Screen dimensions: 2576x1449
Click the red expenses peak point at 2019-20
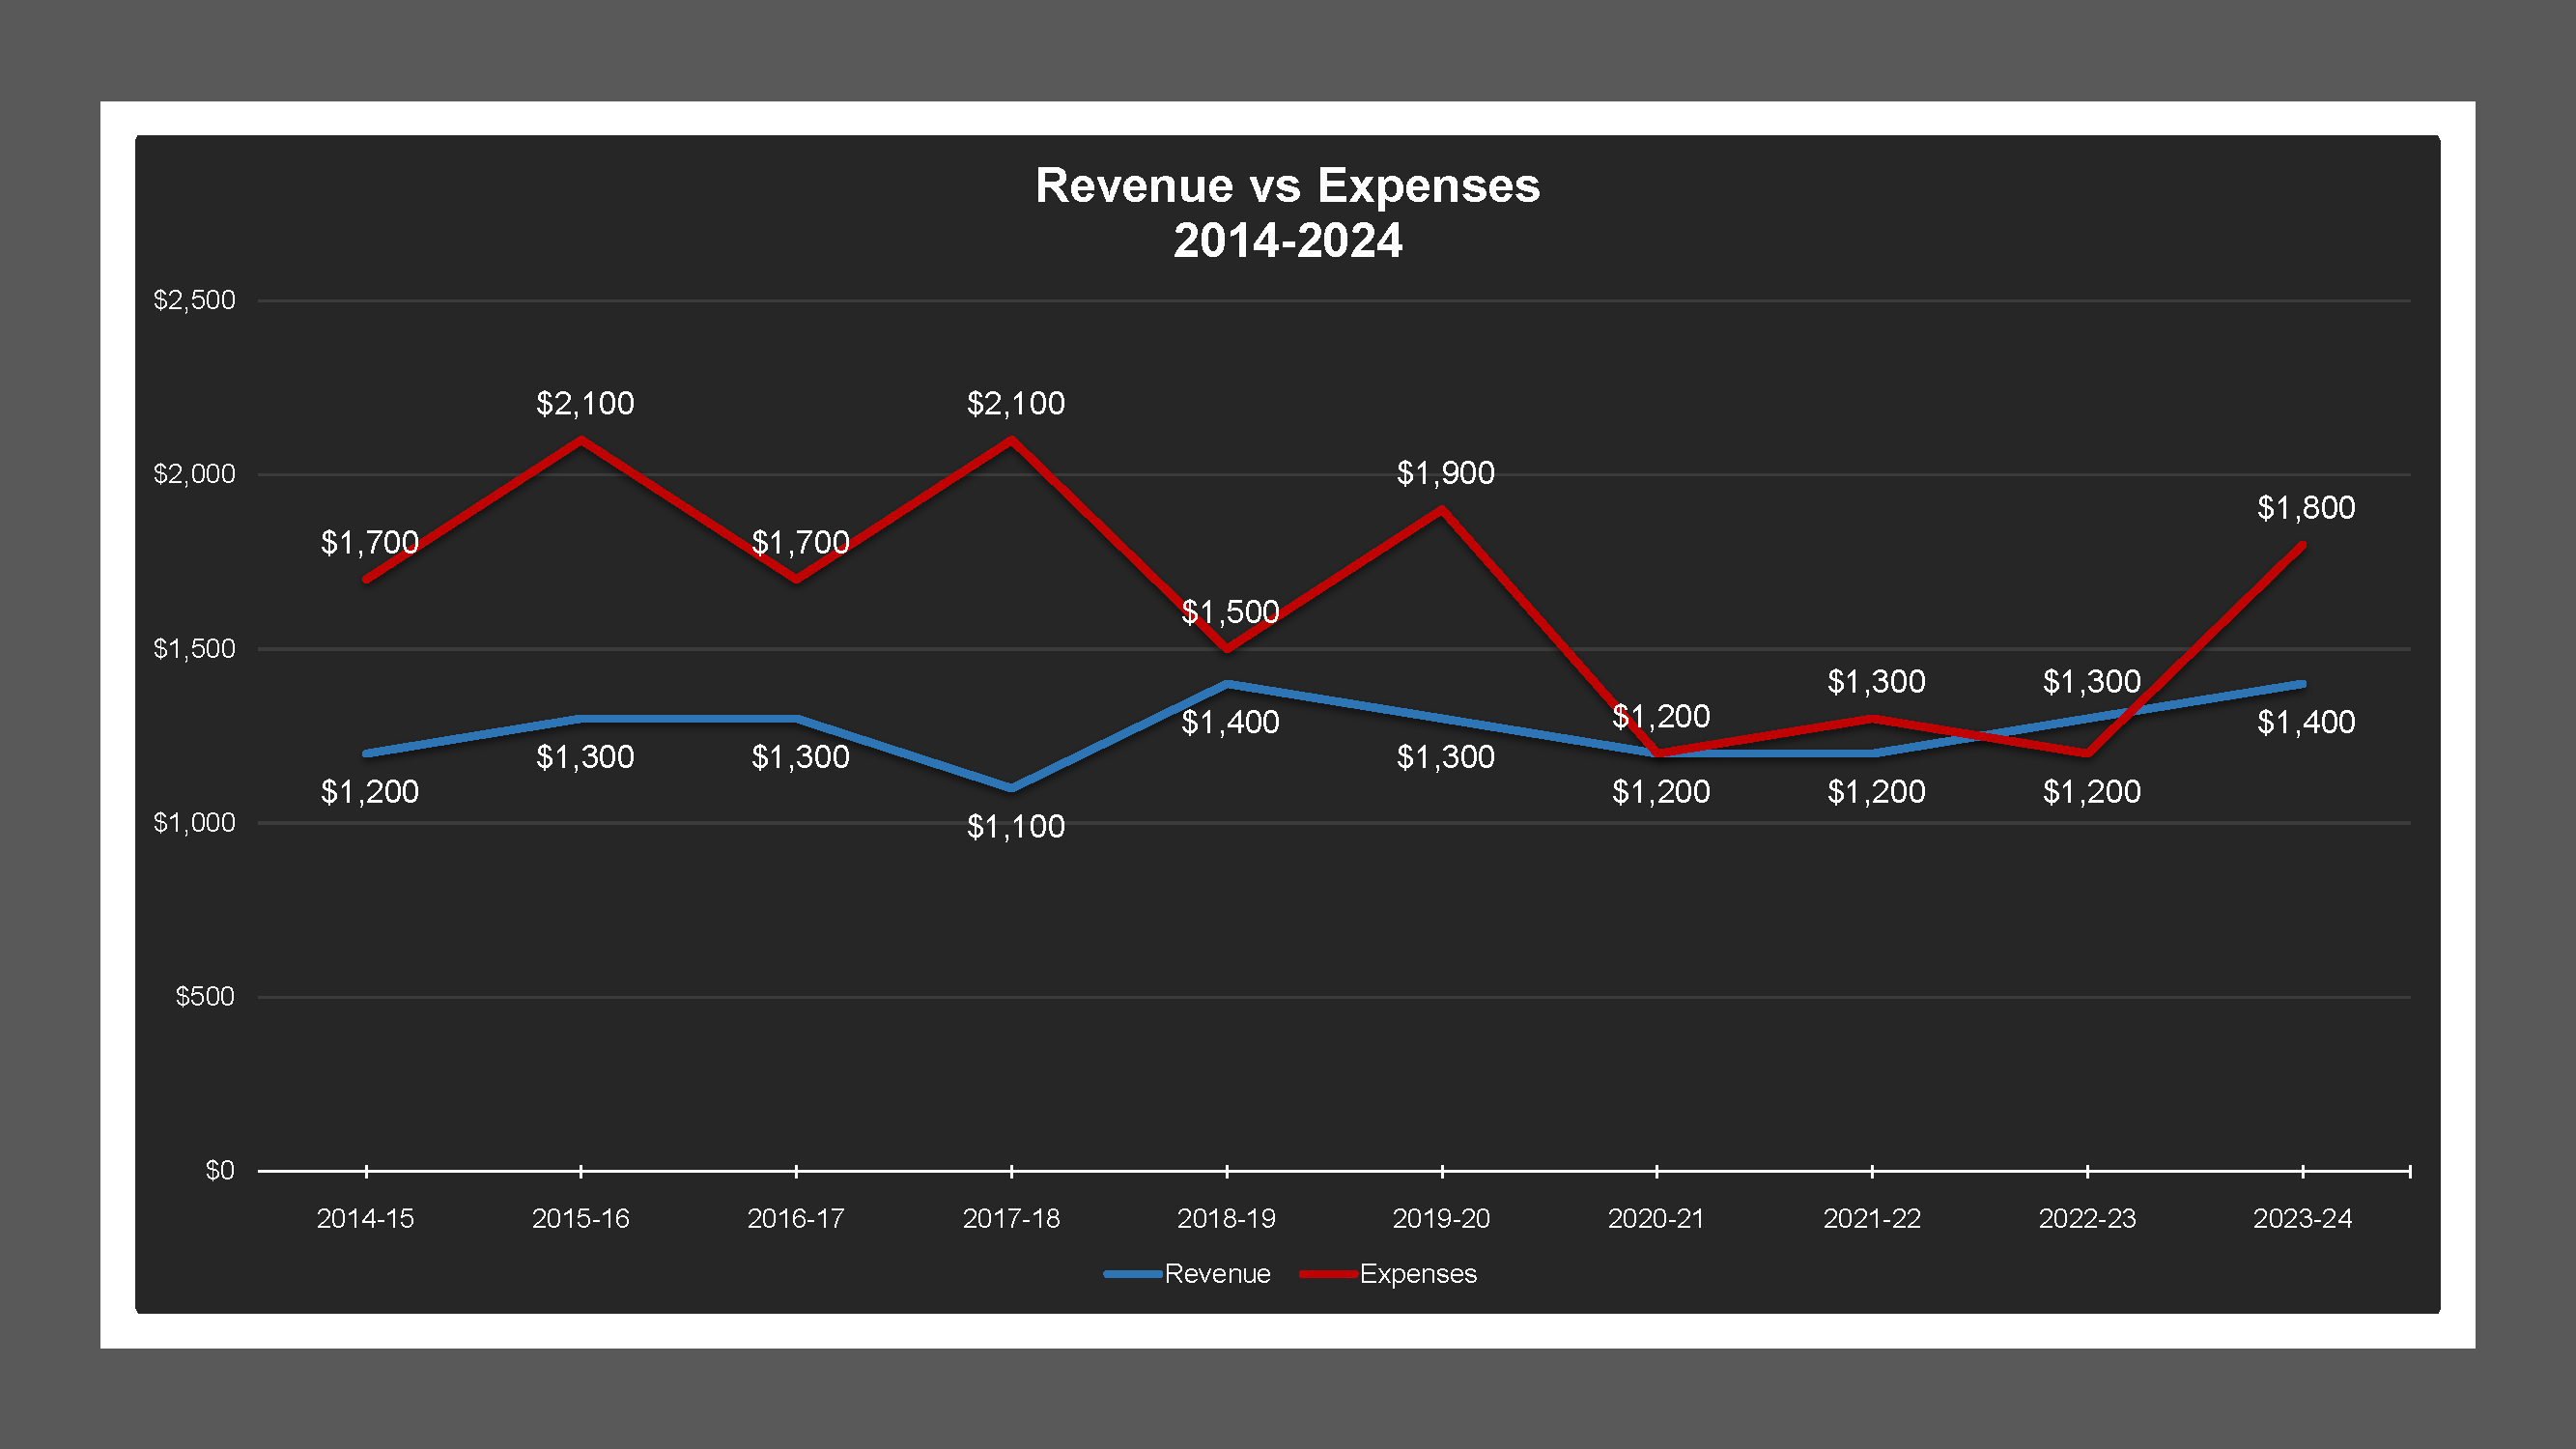click(x=1442, y=510)
